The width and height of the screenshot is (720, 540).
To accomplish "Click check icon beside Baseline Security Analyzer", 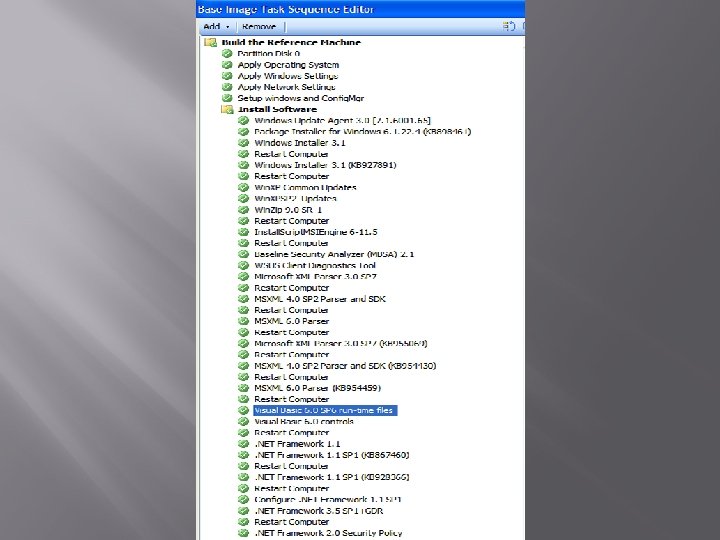I will [243, 254].
